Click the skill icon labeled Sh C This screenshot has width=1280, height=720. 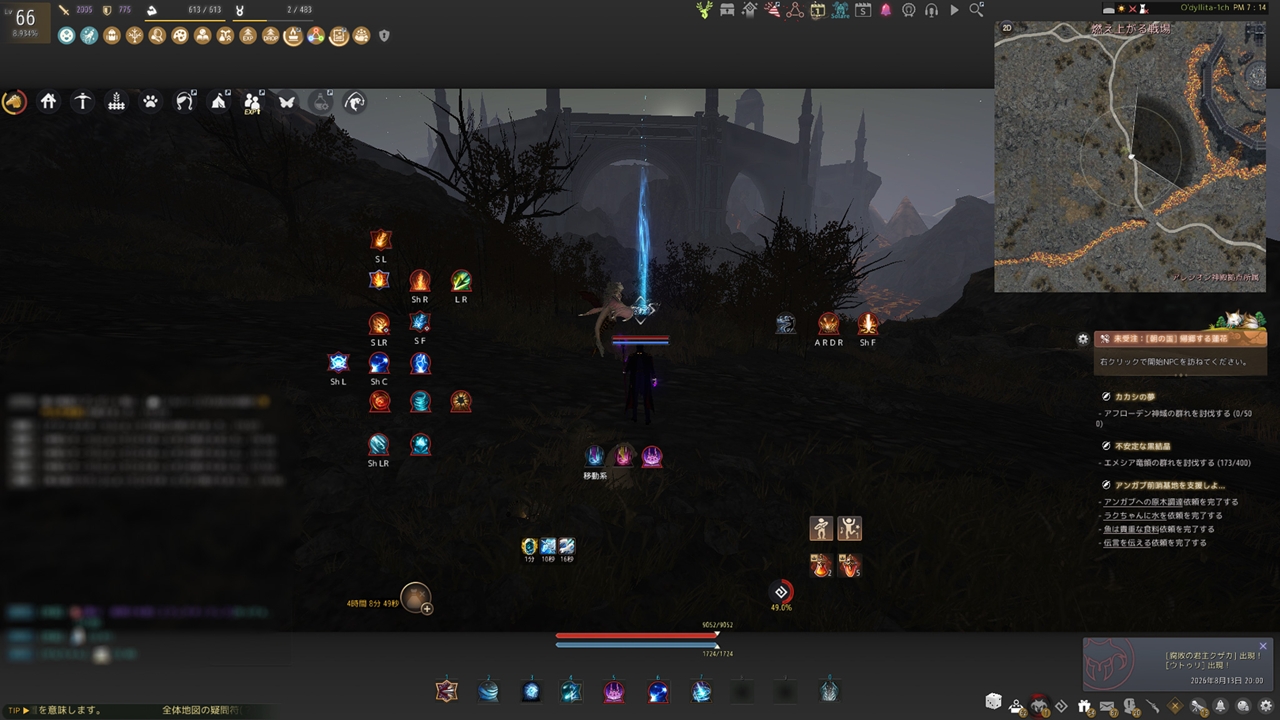[379, 363]
